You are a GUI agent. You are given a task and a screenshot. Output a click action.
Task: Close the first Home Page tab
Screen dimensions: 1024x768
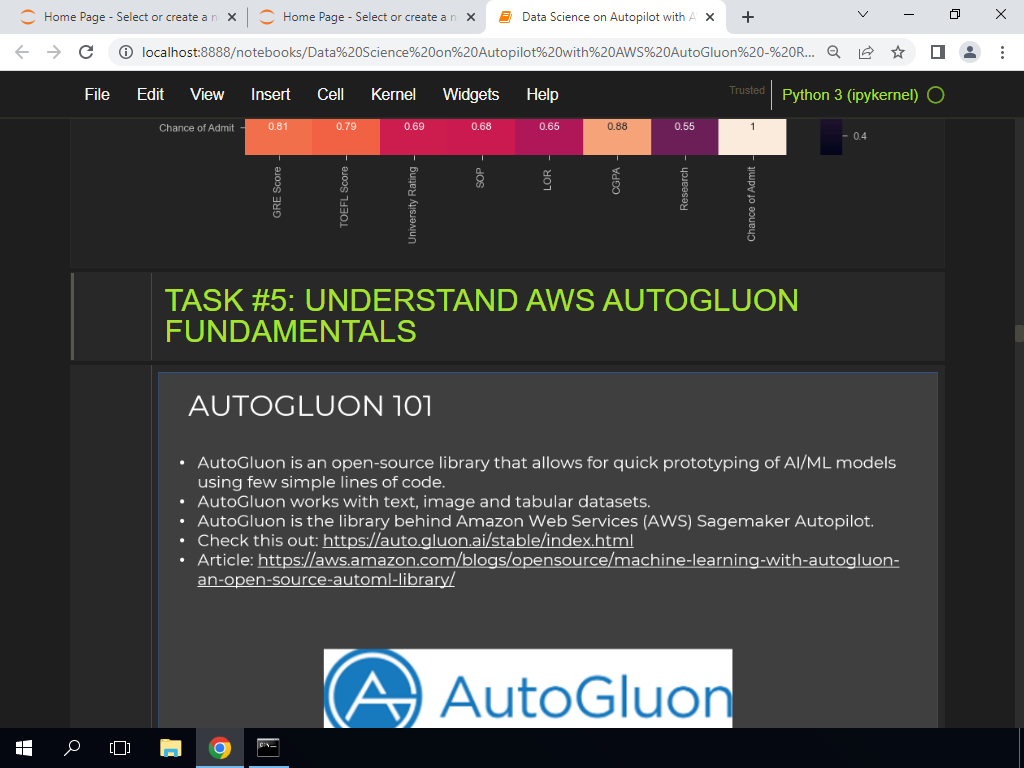click(x=231, y=18)
